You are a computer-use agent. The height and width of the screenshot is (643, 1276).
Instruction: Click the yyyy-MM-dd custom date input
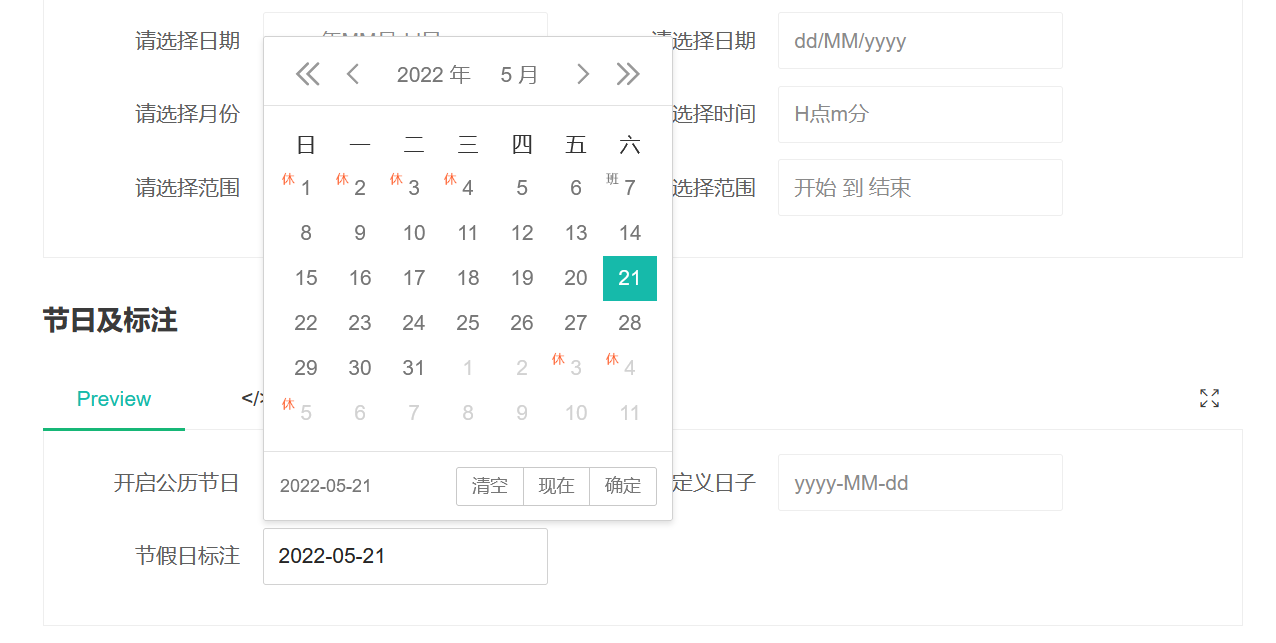pos(919,482)
